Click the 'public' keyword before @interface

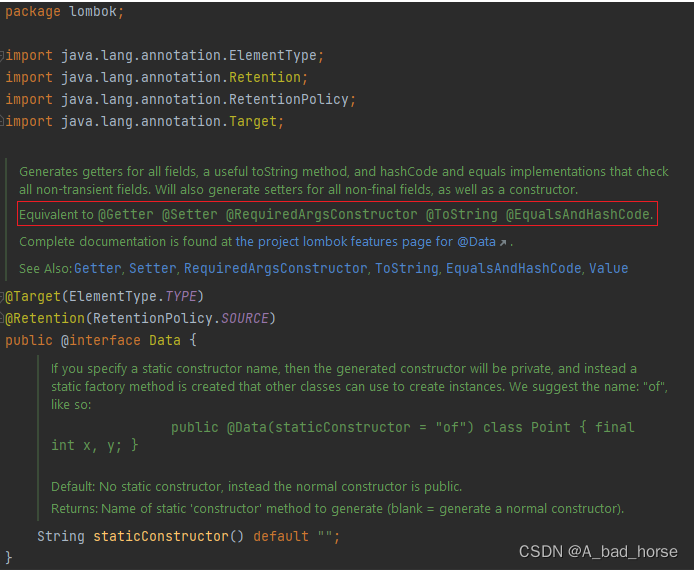pos(29,340)
